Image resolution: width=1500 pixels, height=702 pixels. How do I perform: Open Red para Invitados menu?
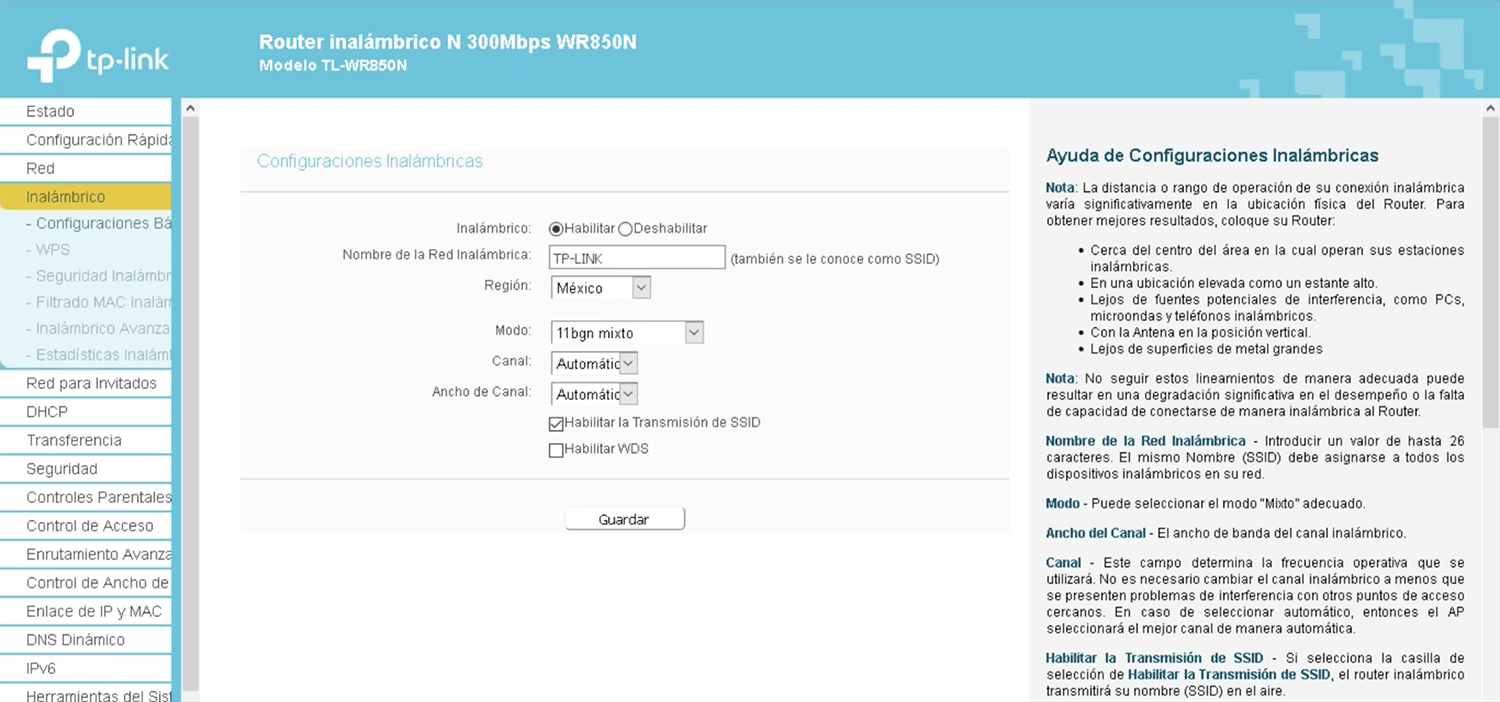click(91, 383)
